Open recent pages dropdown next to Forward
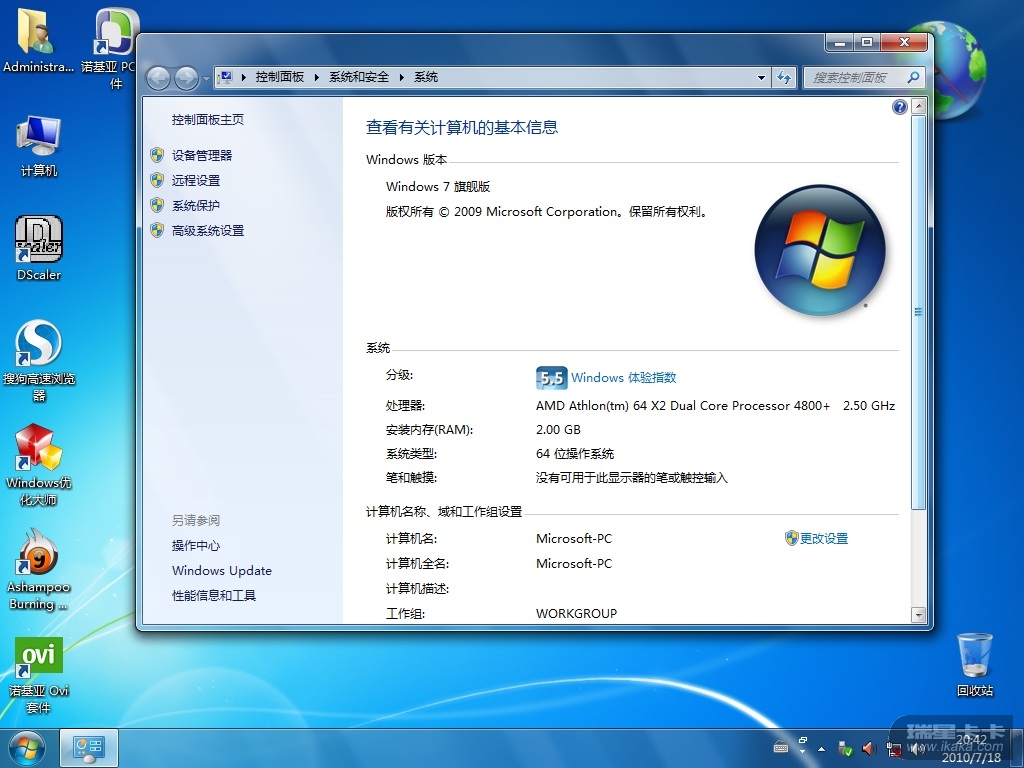Viewport: 1024px width, 768px height. (206, 78)
